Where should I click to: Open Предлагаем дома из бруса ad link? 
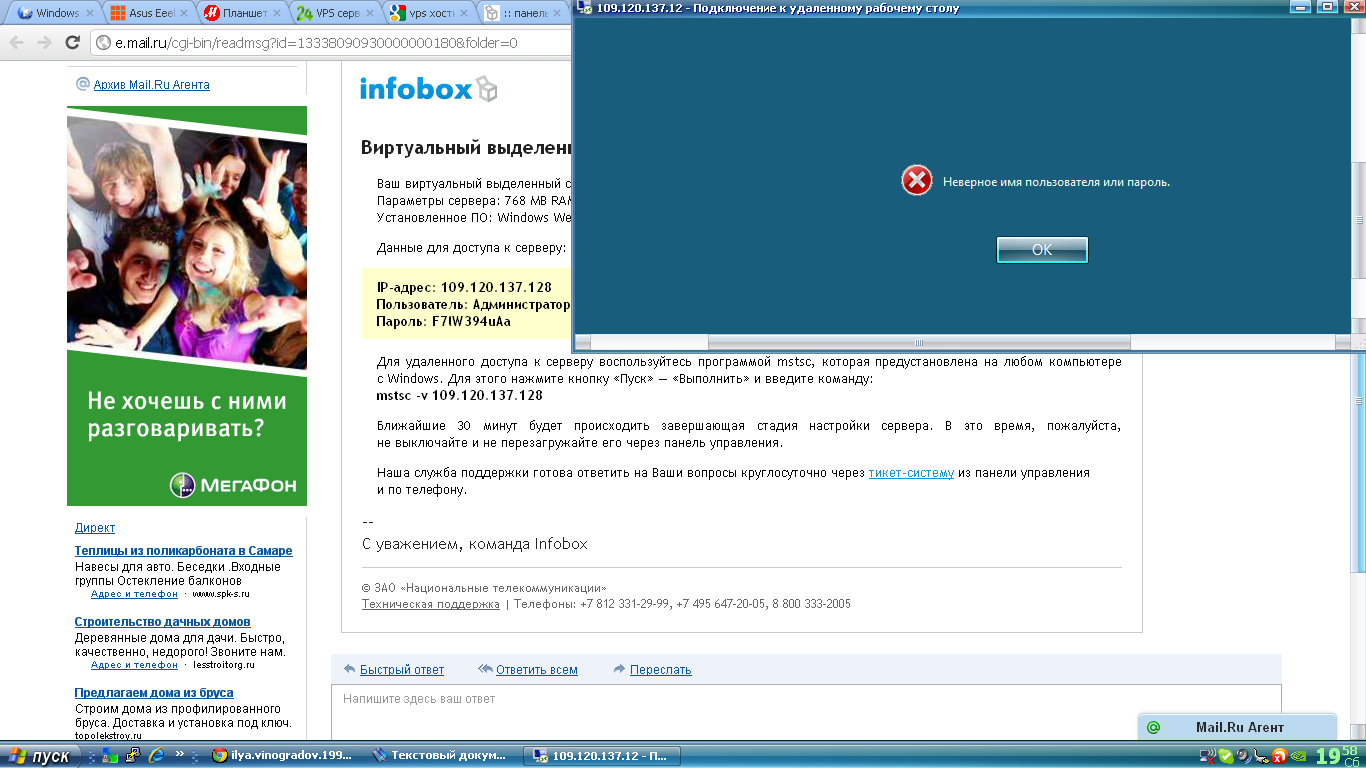pos(154,693)
